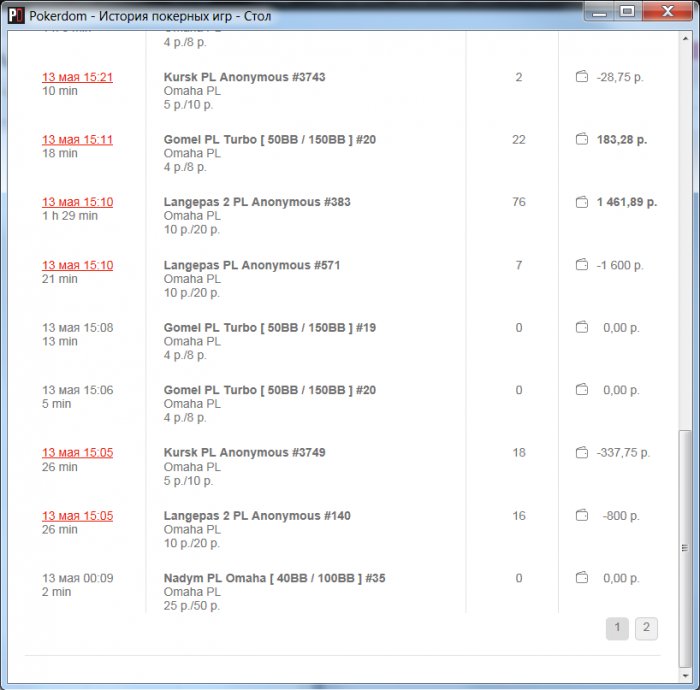Select table name Kursk PL Anonymous #3749
The height and width of the screenshot is (690, 700).
(245, 453)
